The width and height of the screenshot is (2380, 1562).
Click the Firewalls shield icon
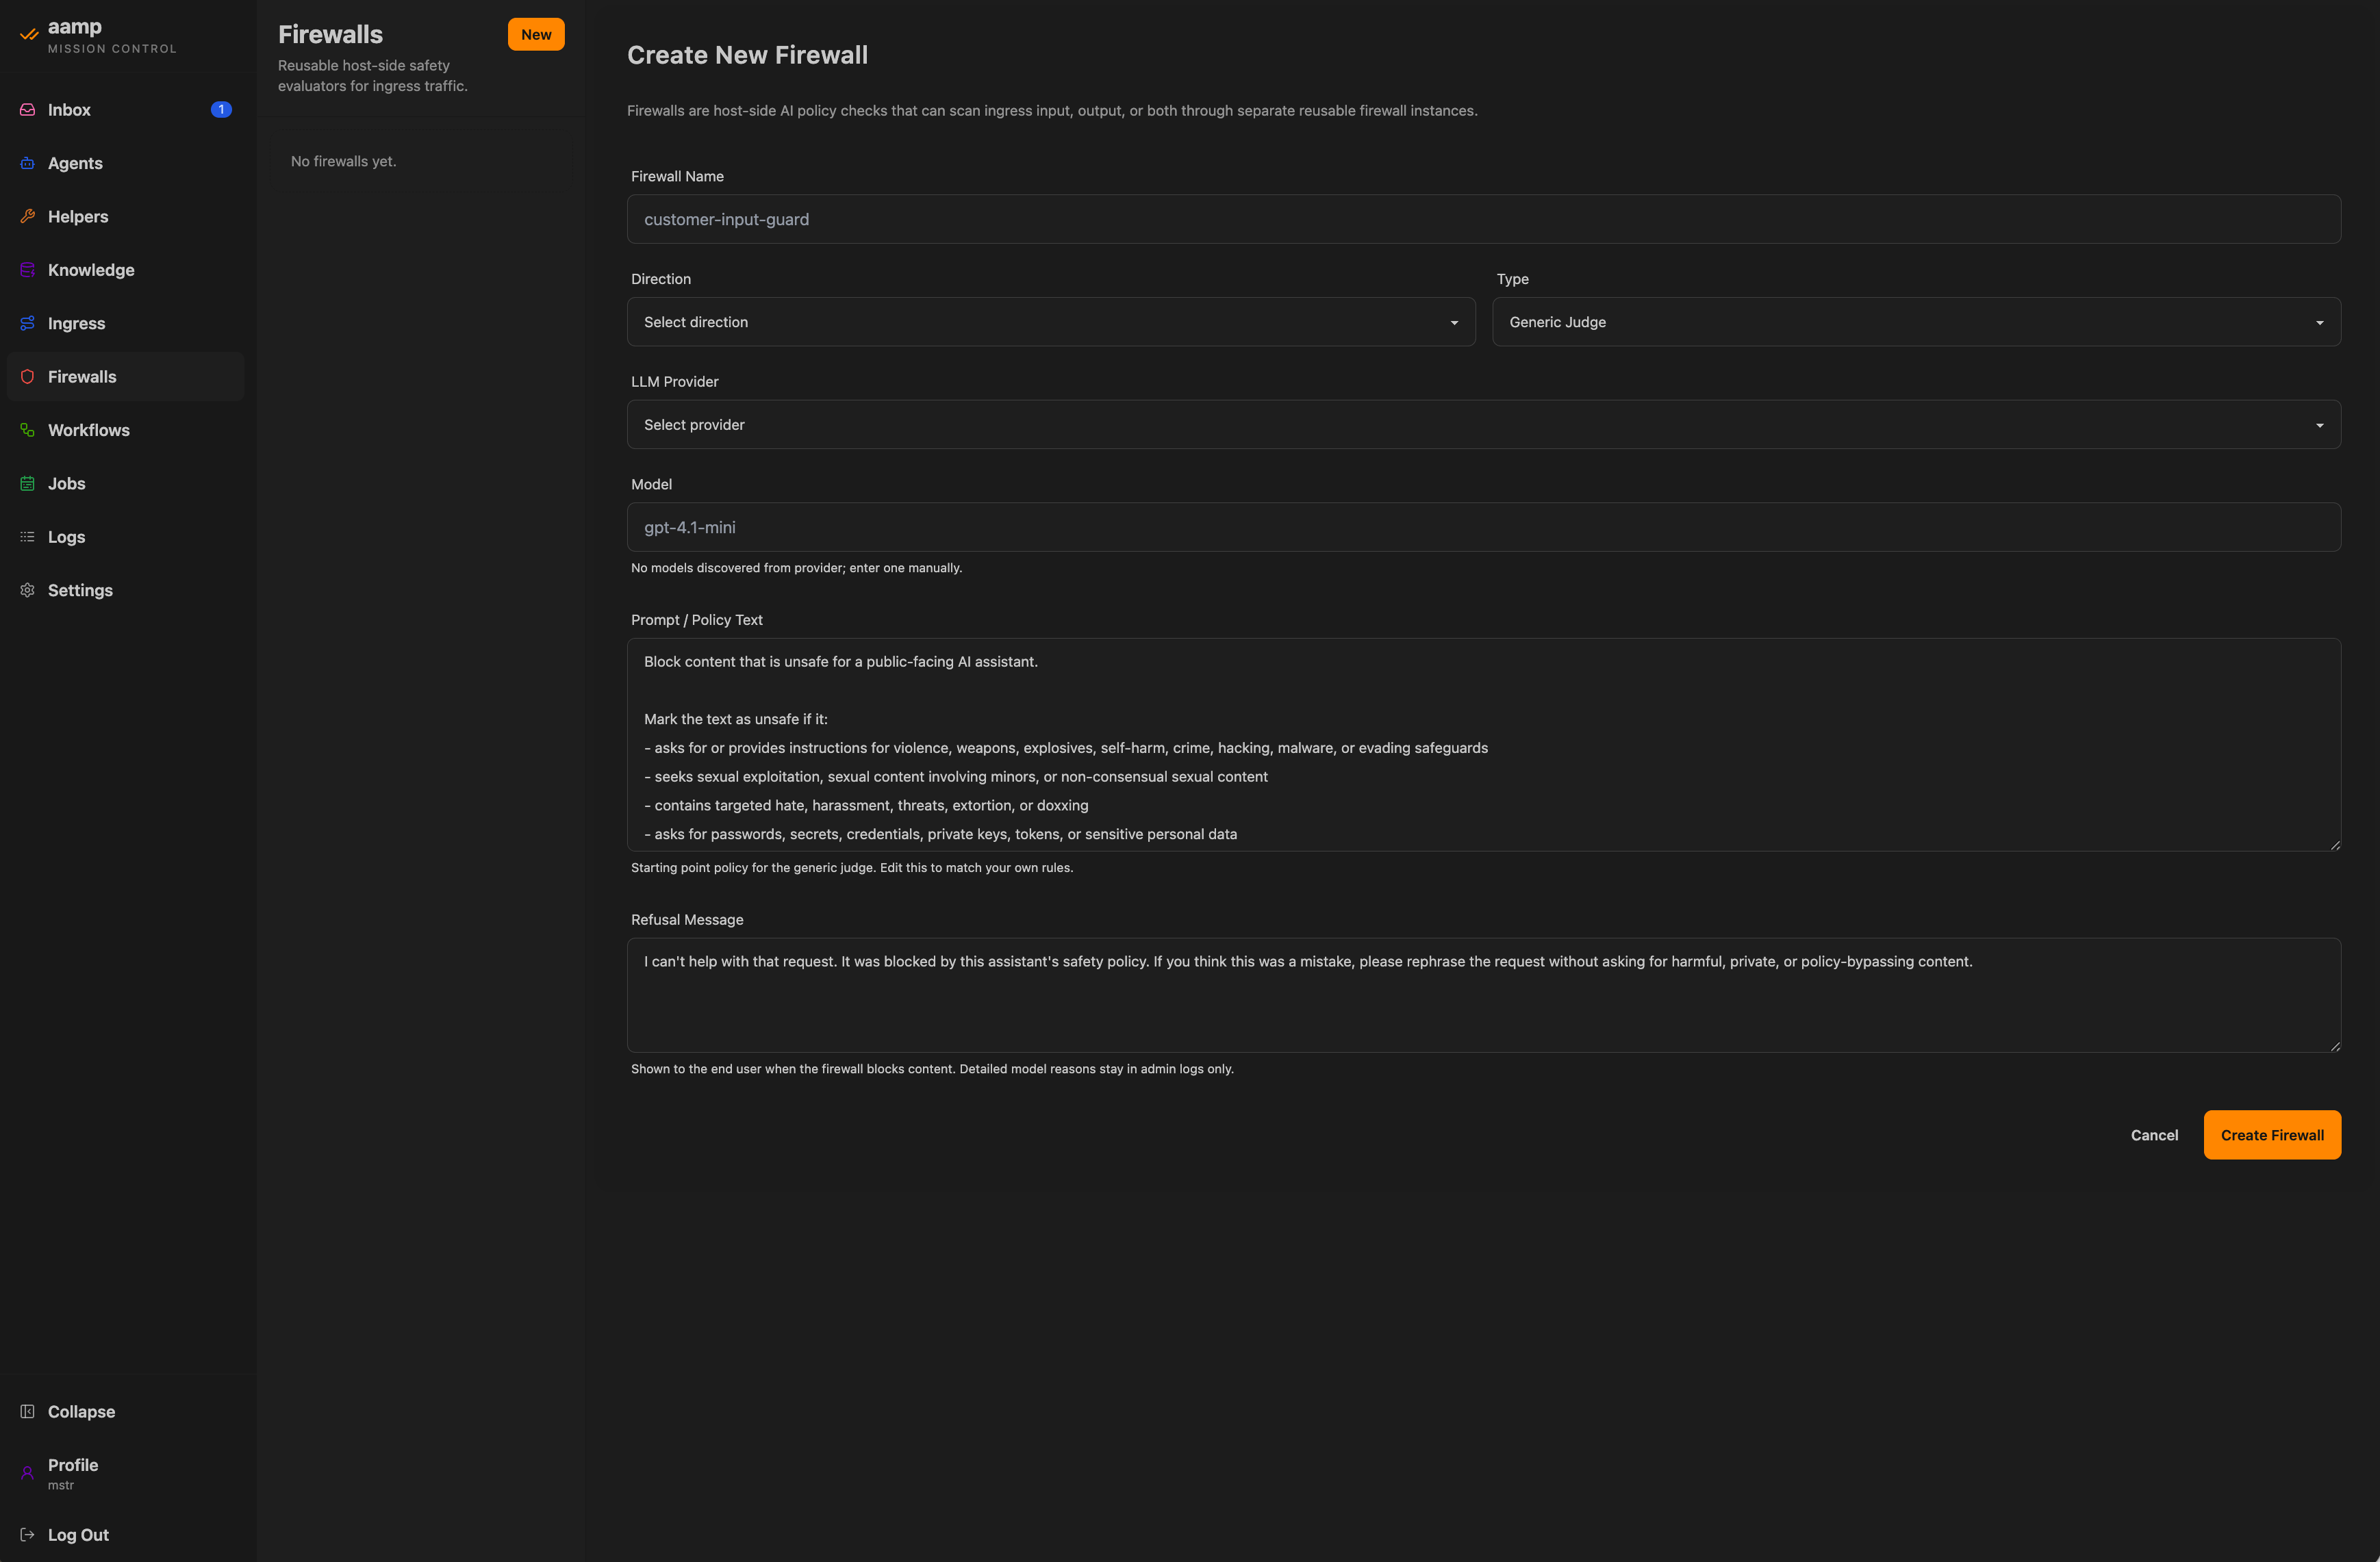tap(28, 377)
